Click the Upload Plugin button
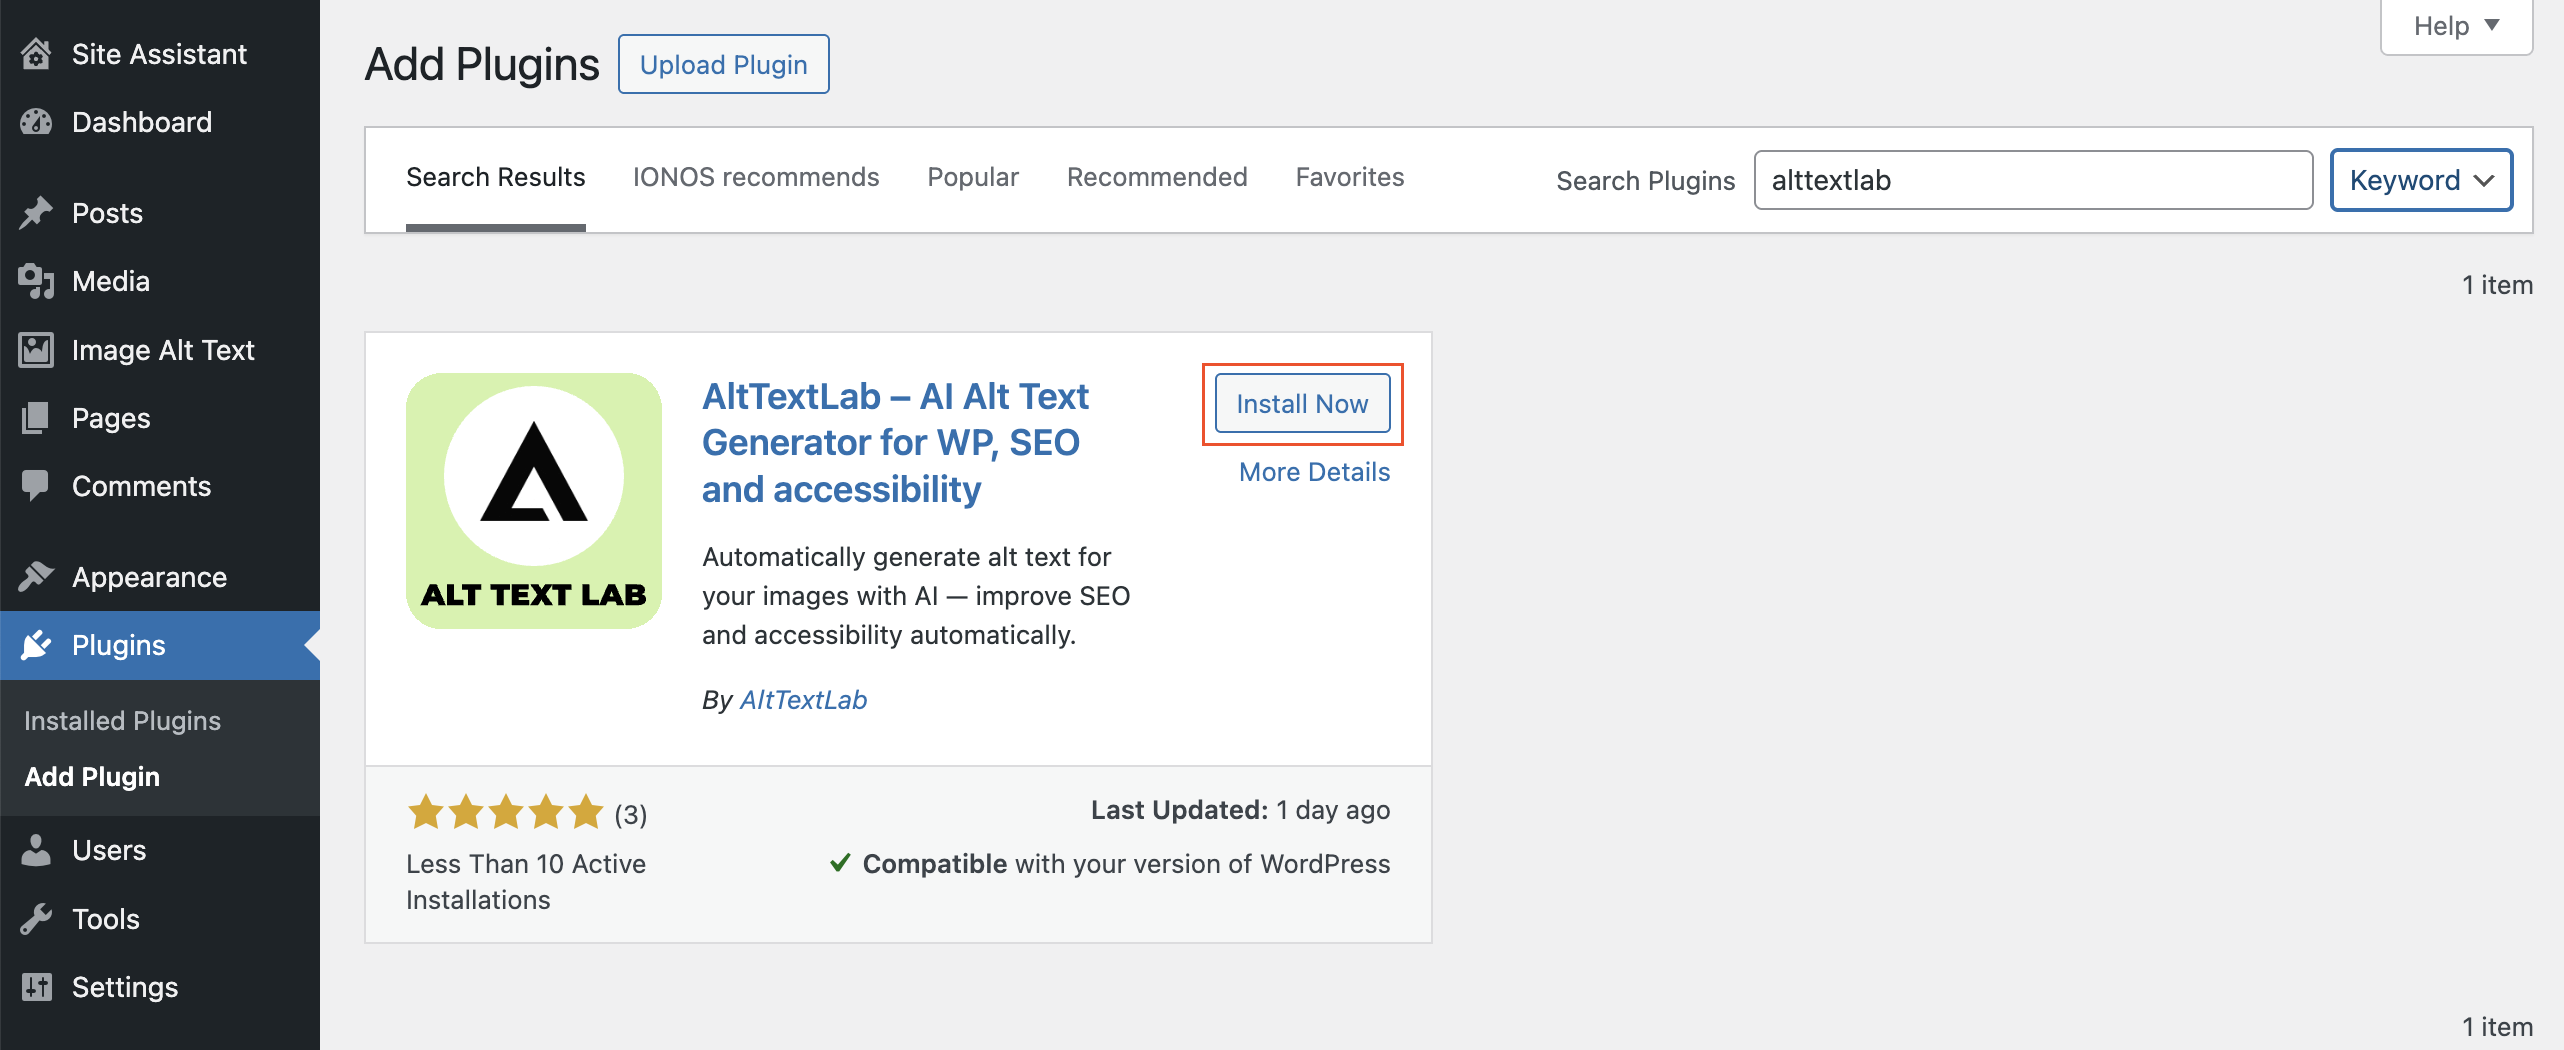 click(x=723, y=65)
